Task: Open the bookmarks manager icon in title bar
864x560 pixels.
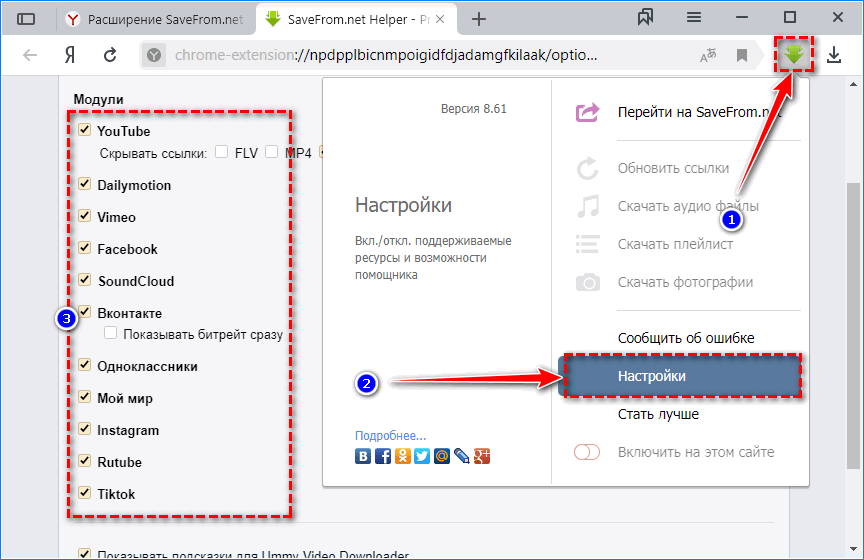Action: pyautogui.click(x=645, y=18)
